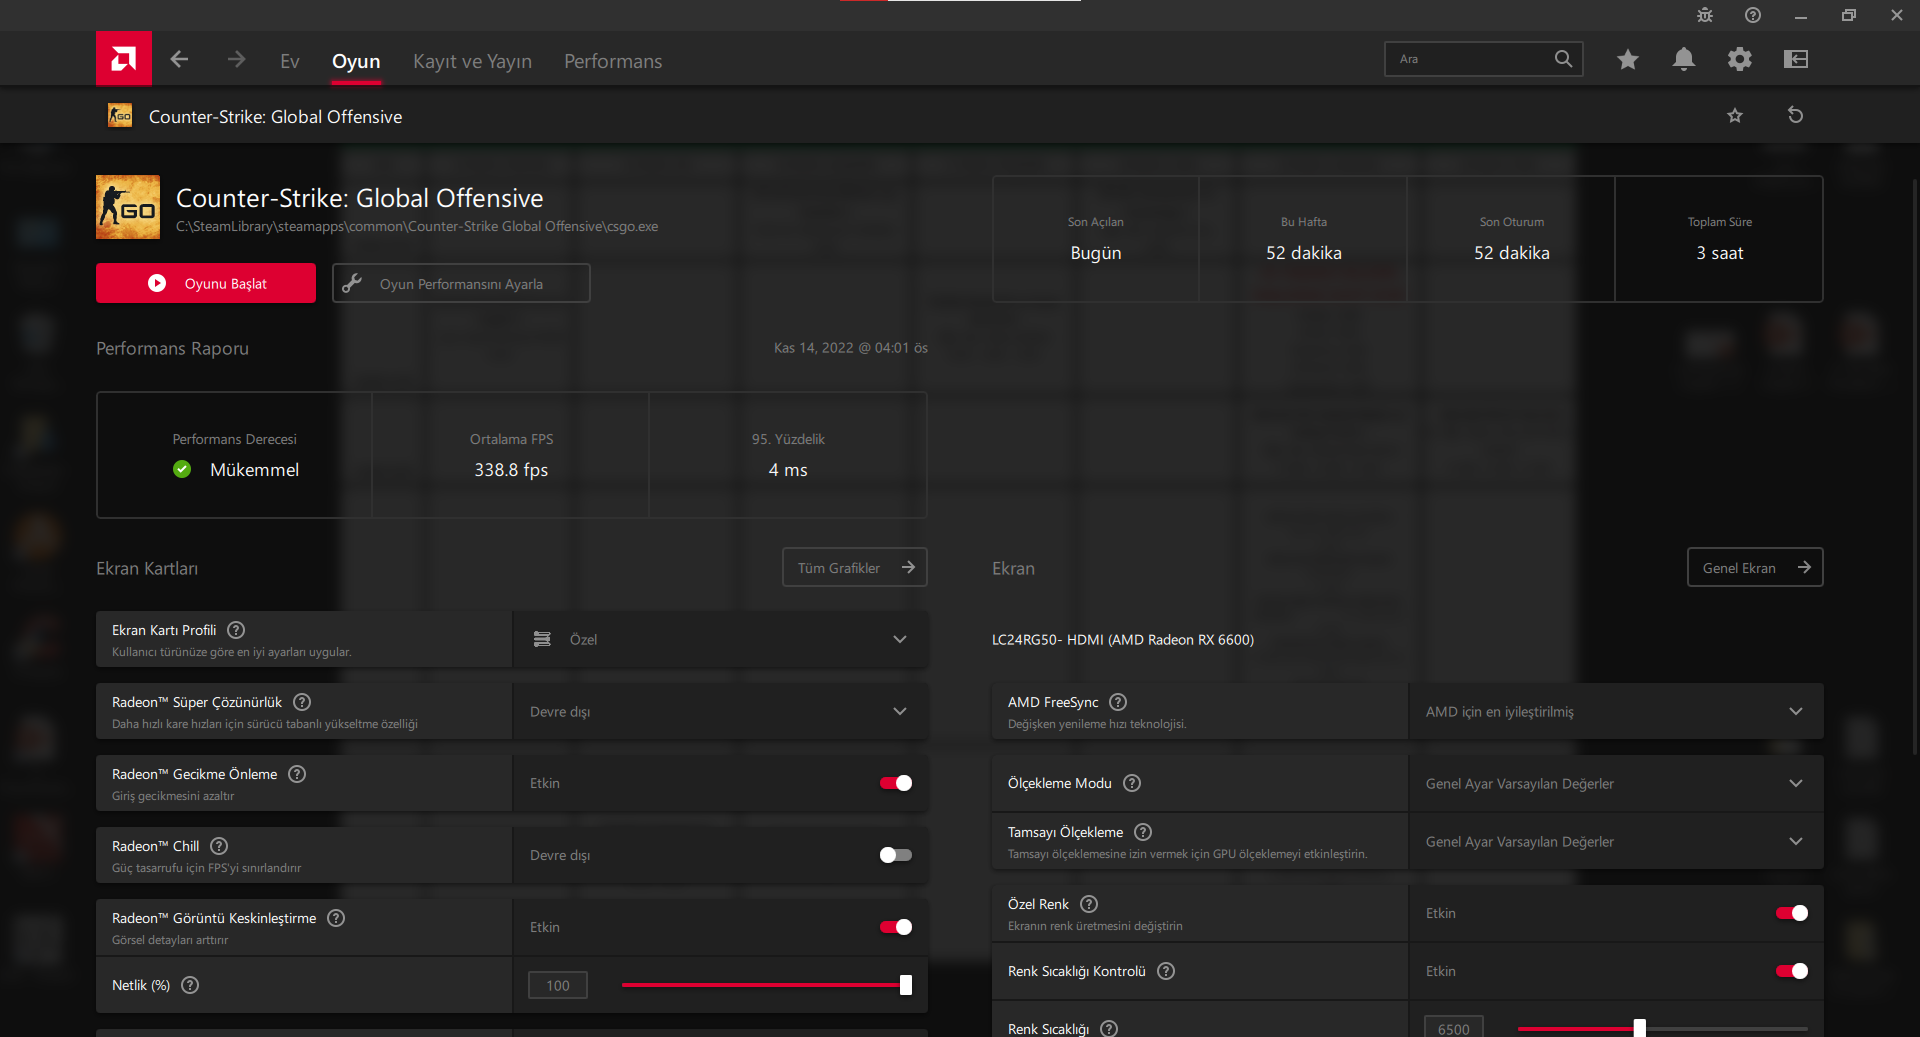
Task: Open notifications bell
Action: pyautogui.click(x=1684, y=60)
